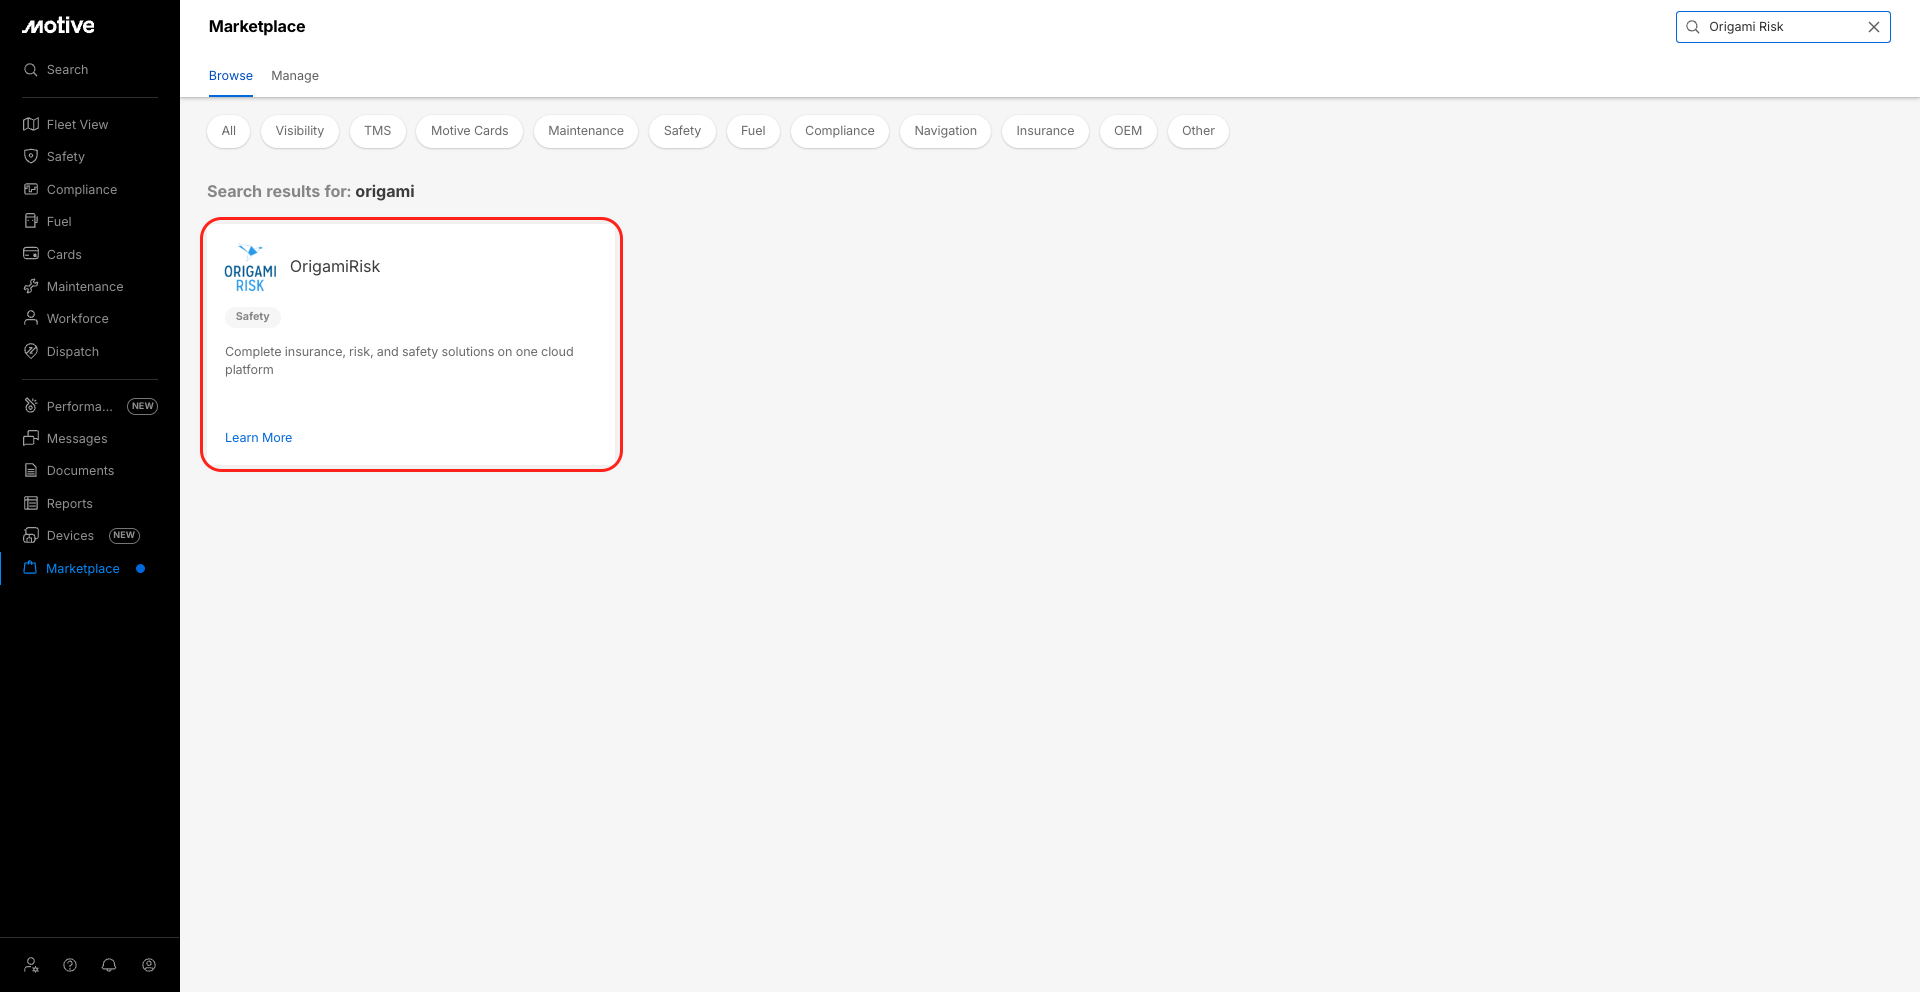Open the Reports icon in the sidebar
1920x992 pixels.
[31, 503]
